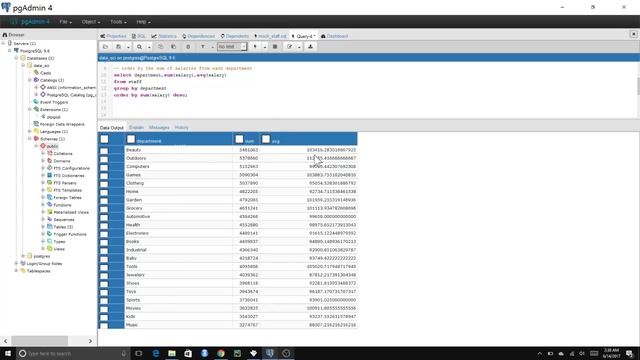Click the Clear/Edit eraser toolbar icon
Screen dimensions: 640x360
(x=290, y=47)
